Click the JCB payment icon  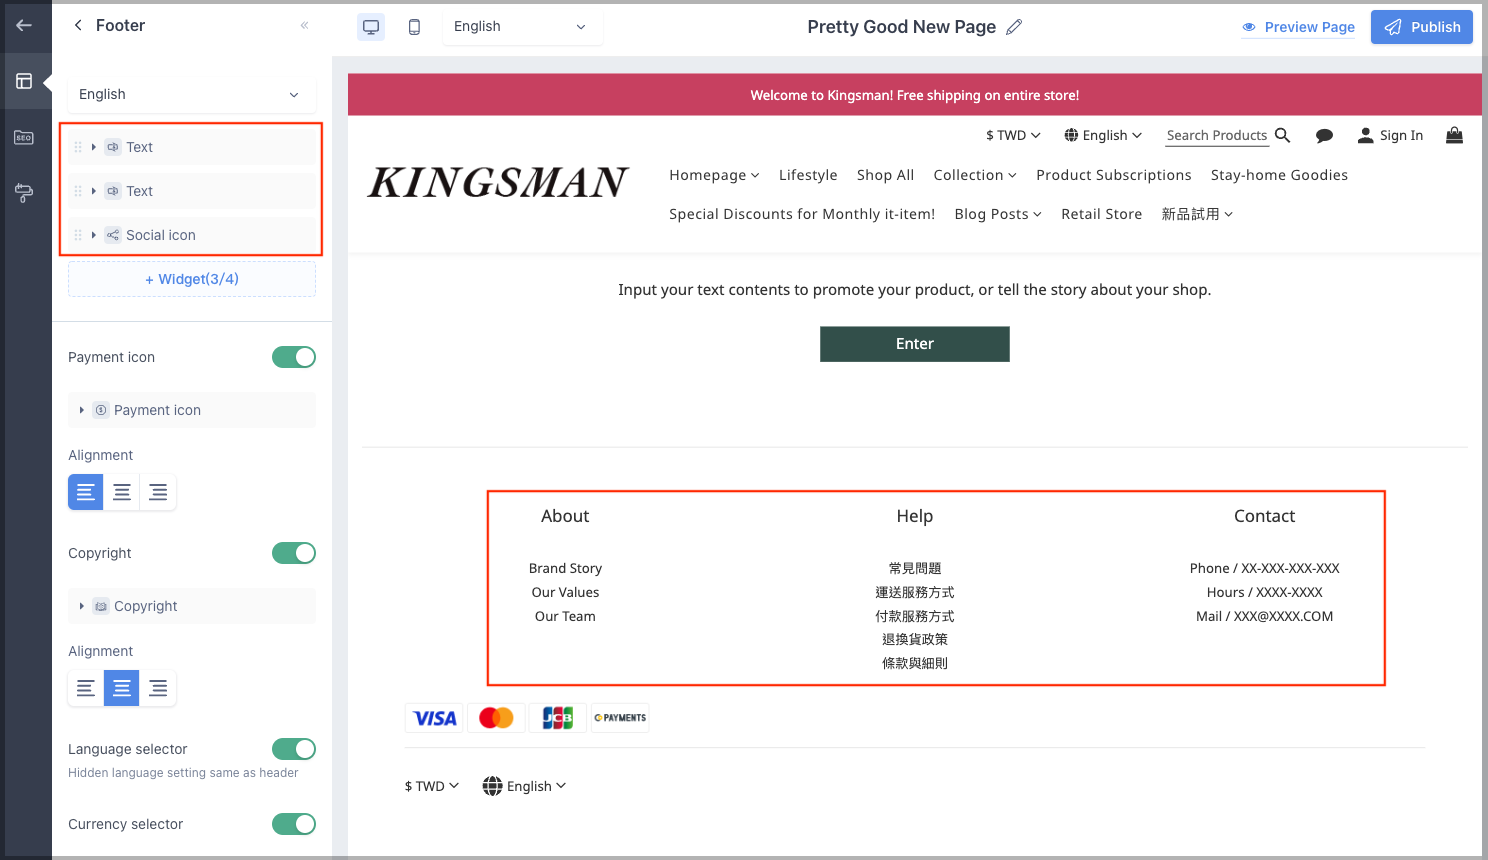coord(558,718)
